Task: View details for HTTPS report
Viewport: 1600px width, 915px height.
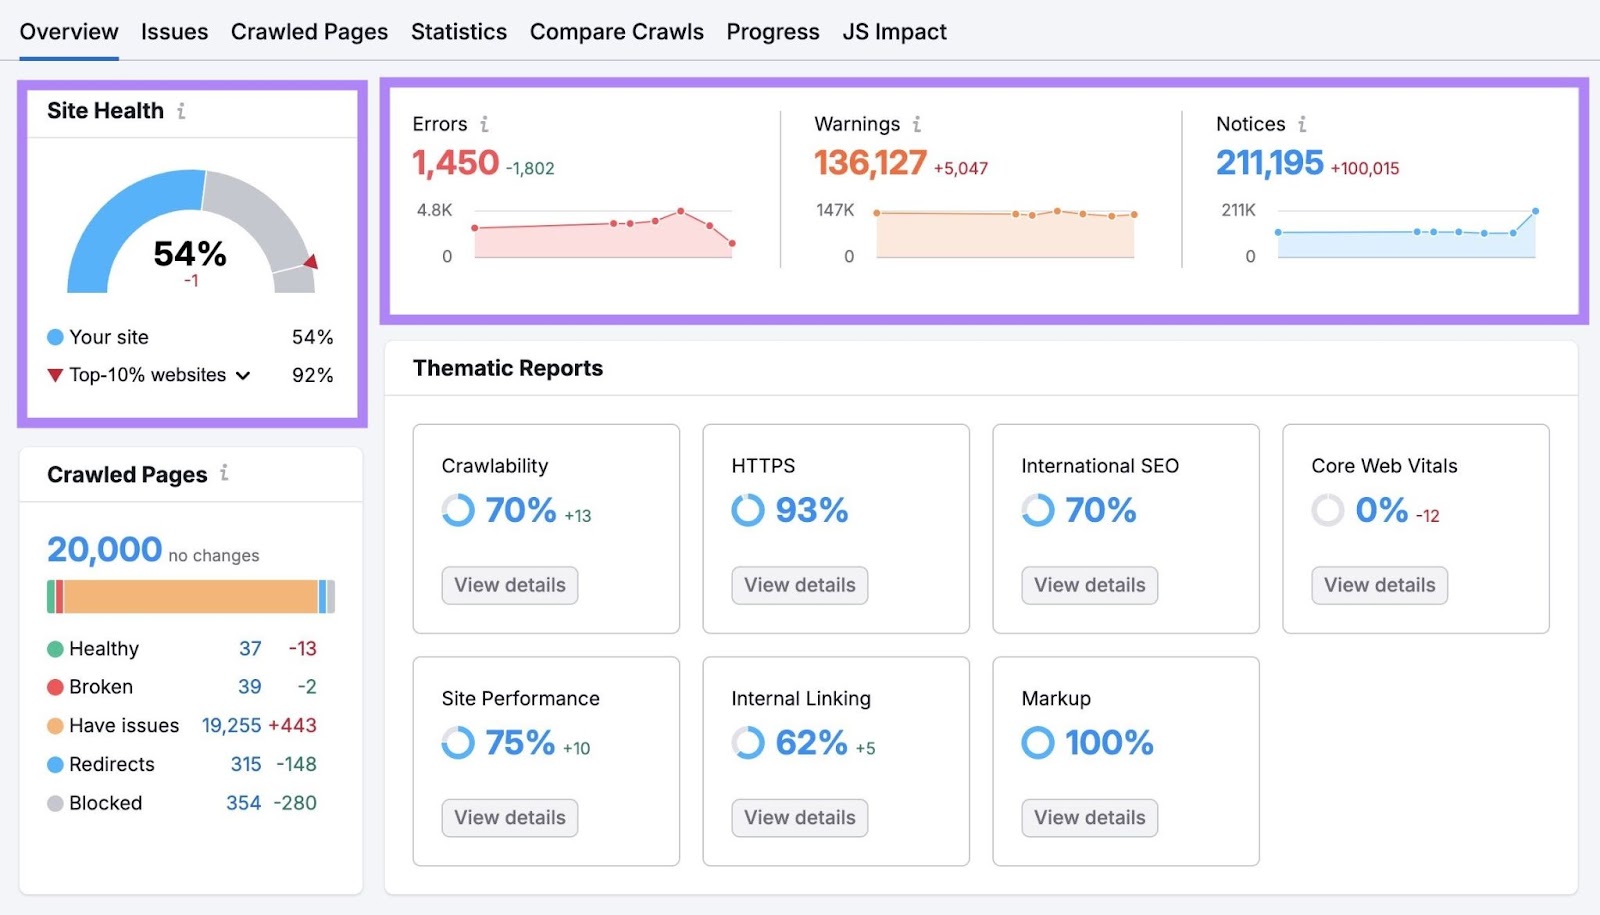Action: click(799, 585)
